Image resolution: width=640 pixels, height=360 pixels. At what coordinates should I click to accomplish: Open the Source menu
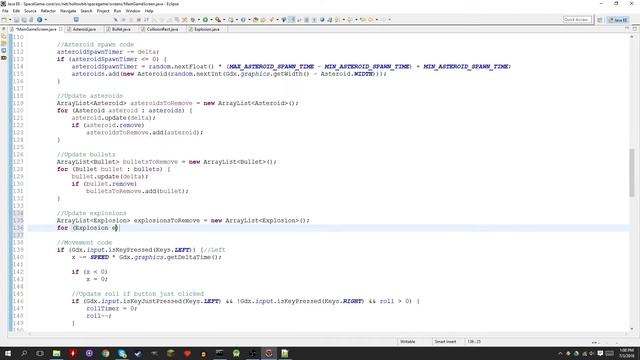[x=30, y=11]
